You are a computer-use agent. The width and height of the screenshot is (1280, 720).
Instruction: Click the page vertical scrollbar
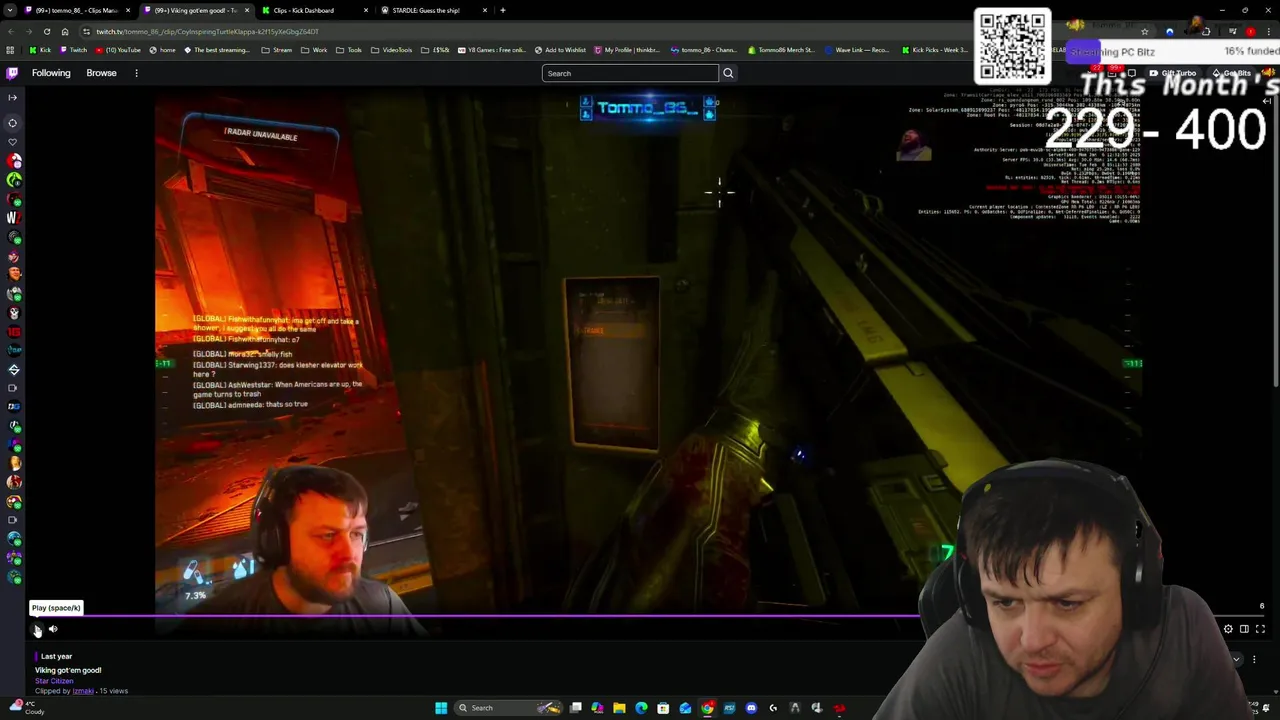point(1276,240)
